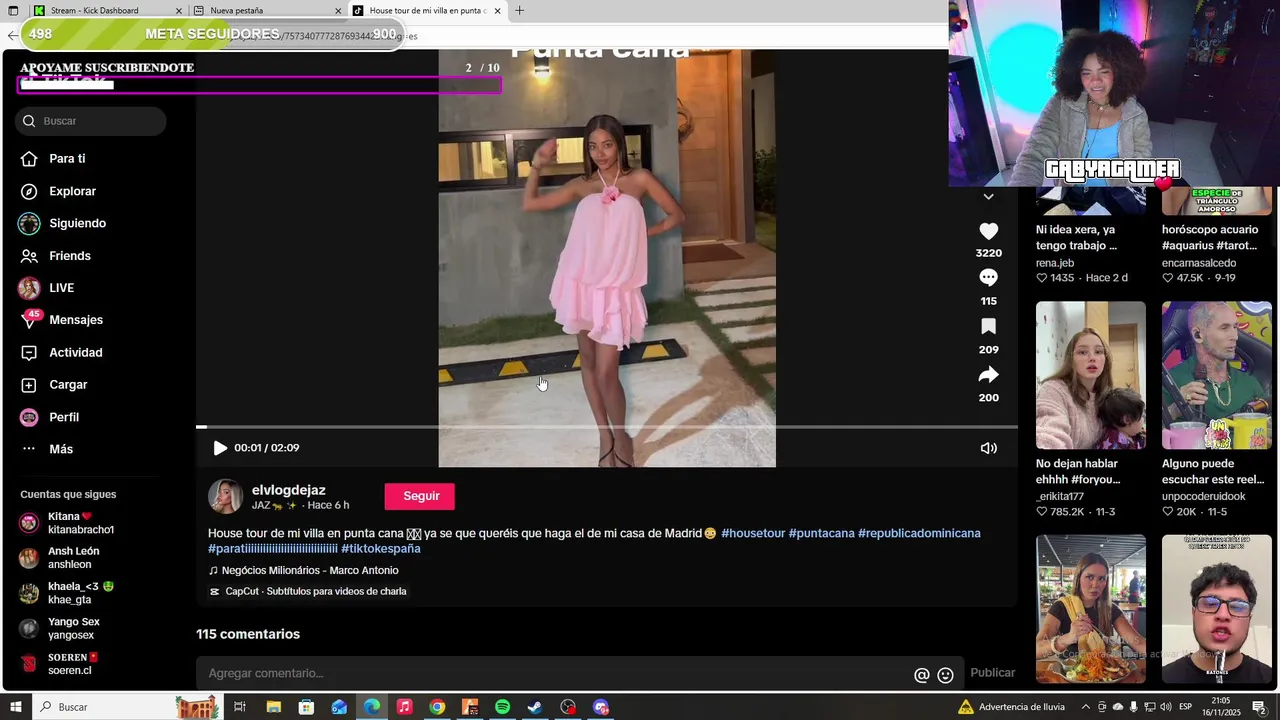Open #tiktokespaña hashtag
1280x720 pixels.
tap(381, 548)
